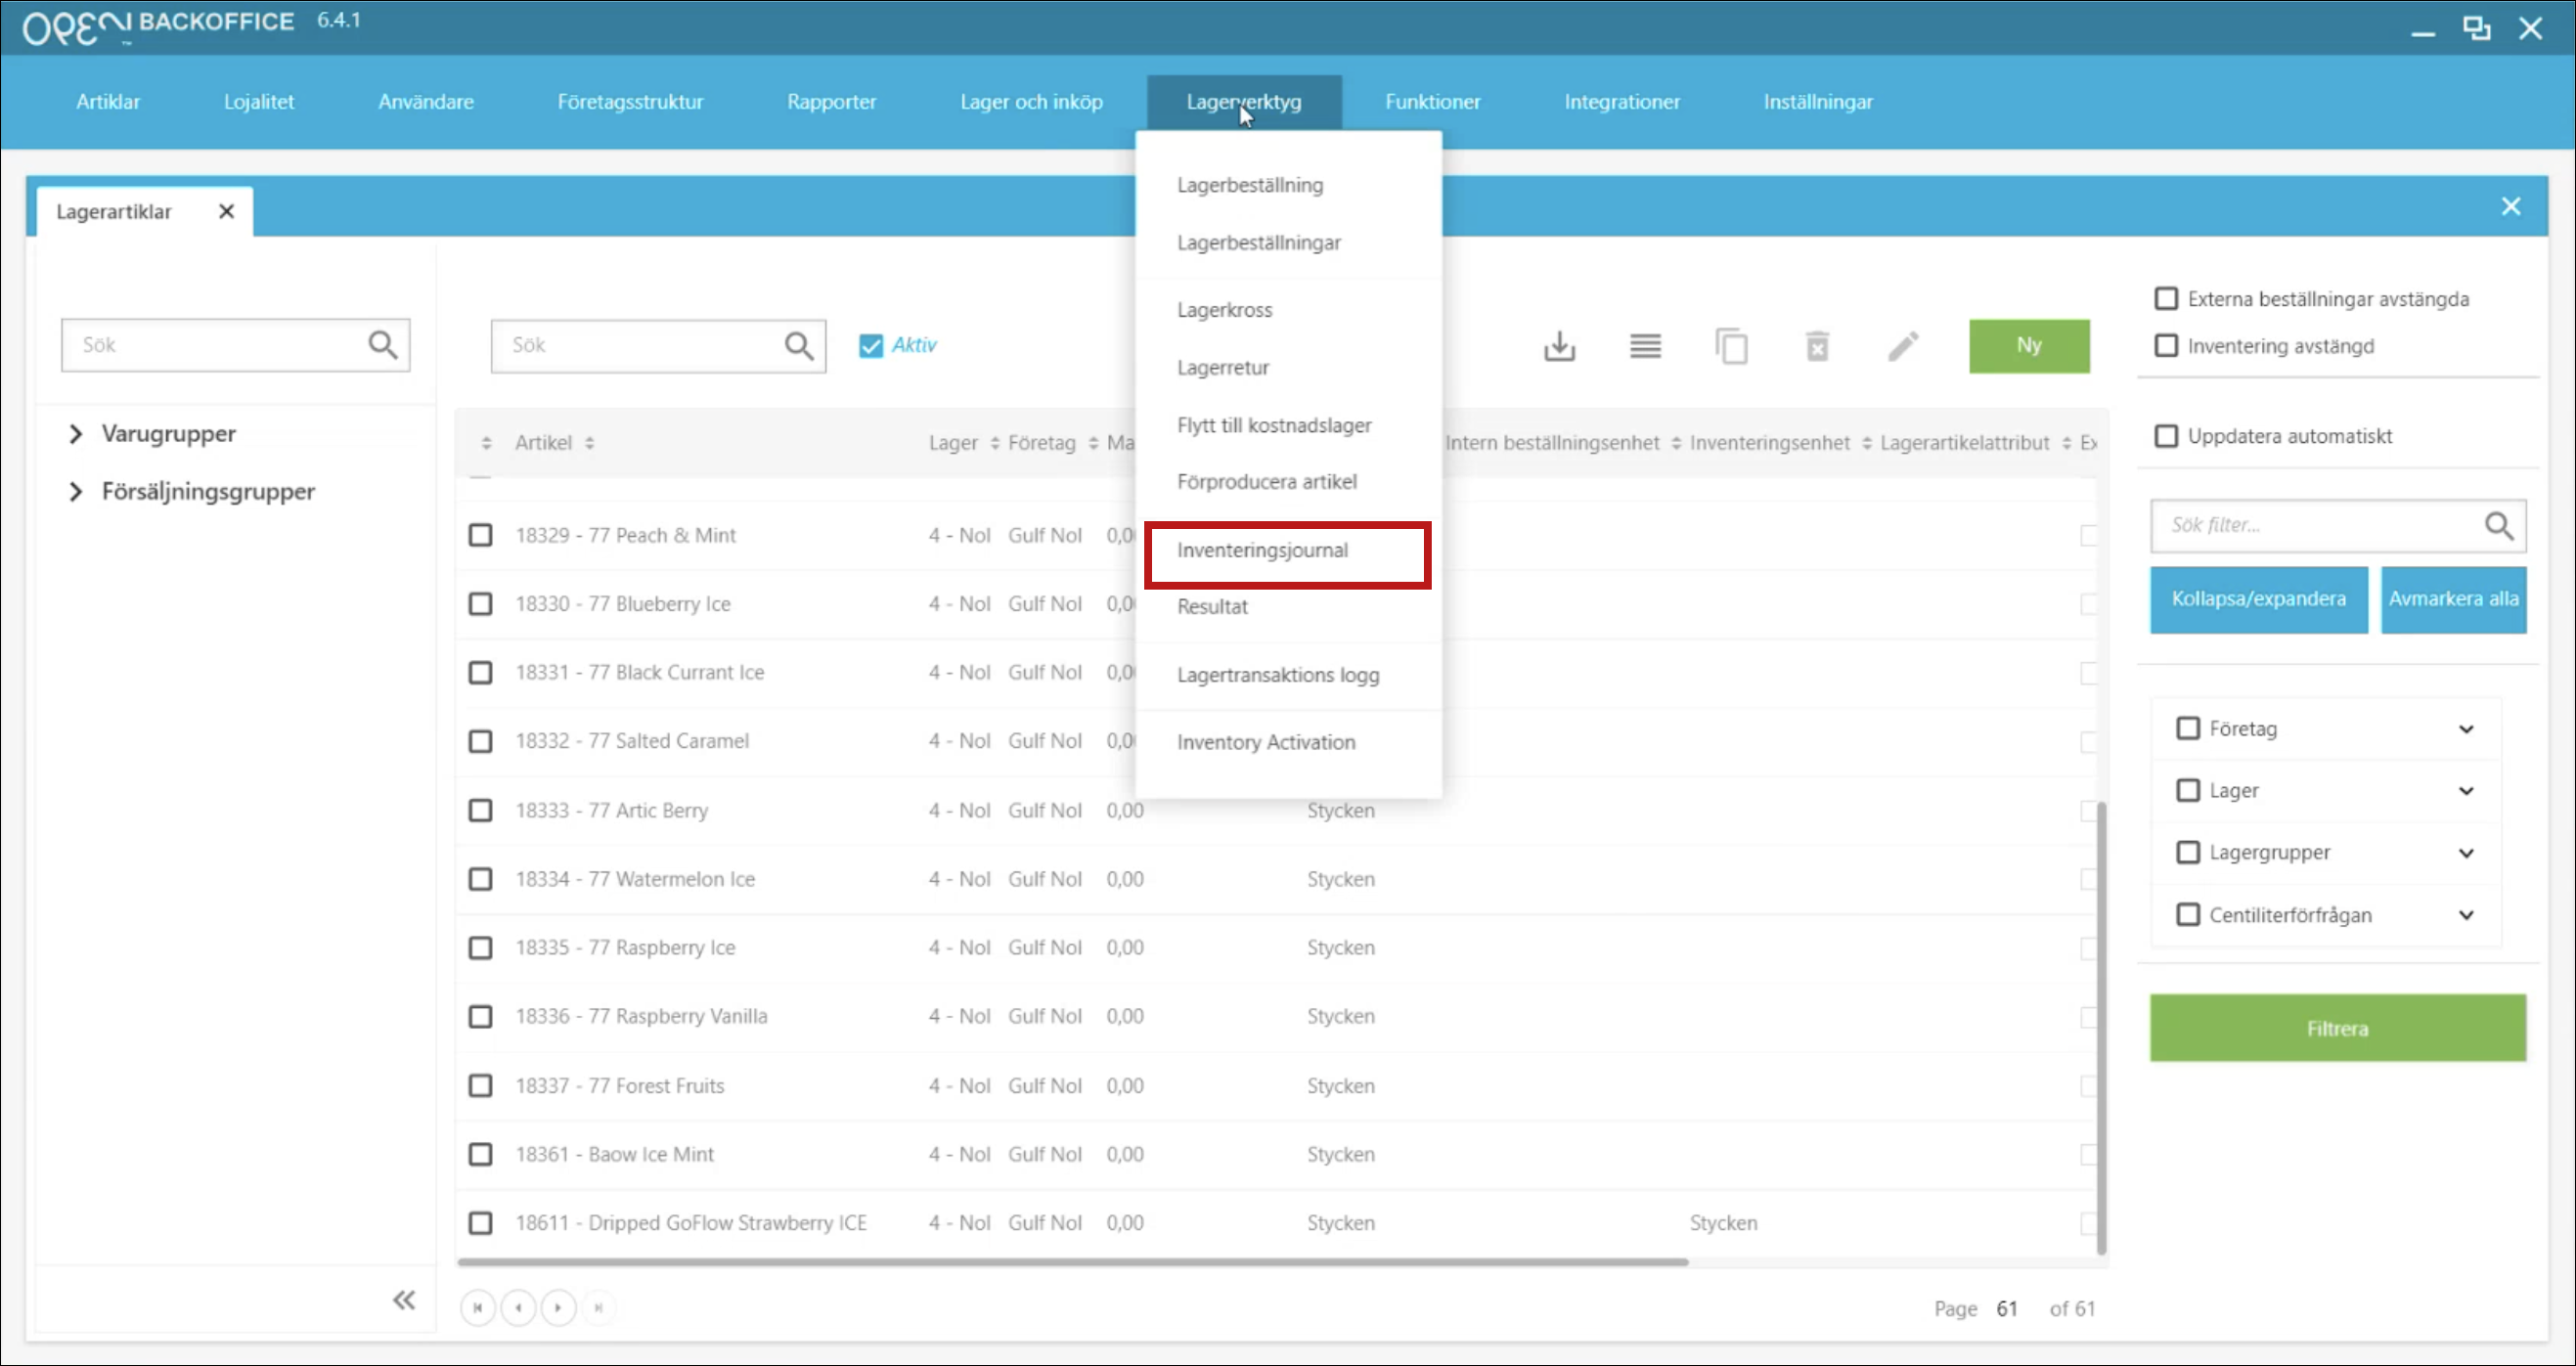2576x1366 pixels.
Task: Open the Inställningar top navigation item
Action: point(1818,101)
